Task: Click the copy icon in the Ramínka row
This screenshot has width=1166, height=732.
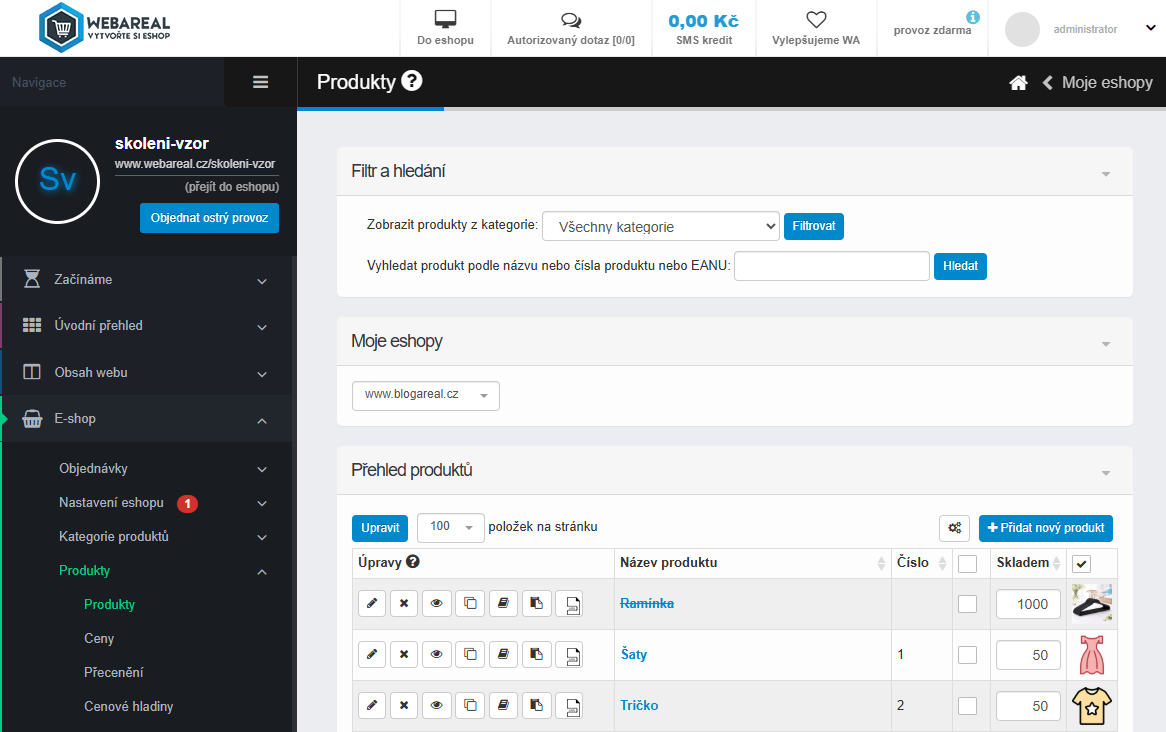Action: pos(469,604)
